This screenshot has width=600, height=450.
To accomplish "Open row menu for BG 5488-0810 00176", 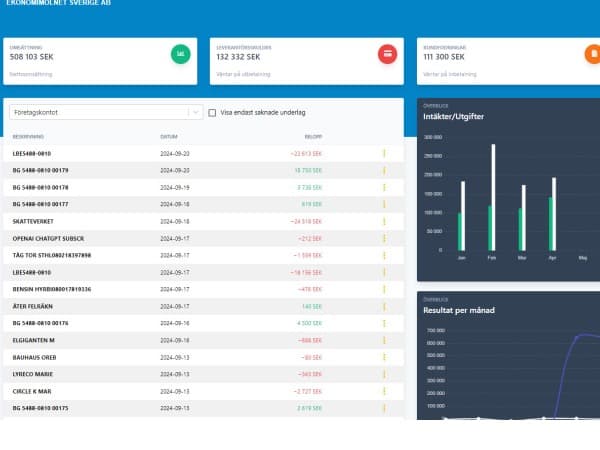I will tap(384, 323).
